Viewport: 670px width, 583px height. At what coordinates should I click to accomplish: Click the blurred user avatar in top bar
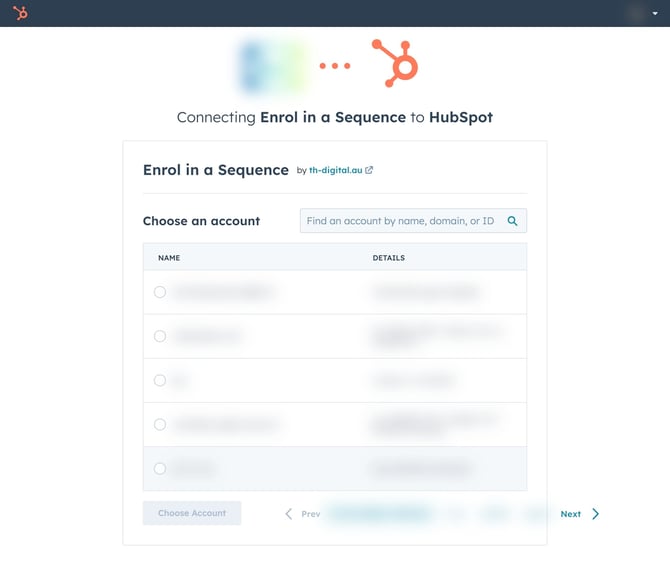click(637, 13)
